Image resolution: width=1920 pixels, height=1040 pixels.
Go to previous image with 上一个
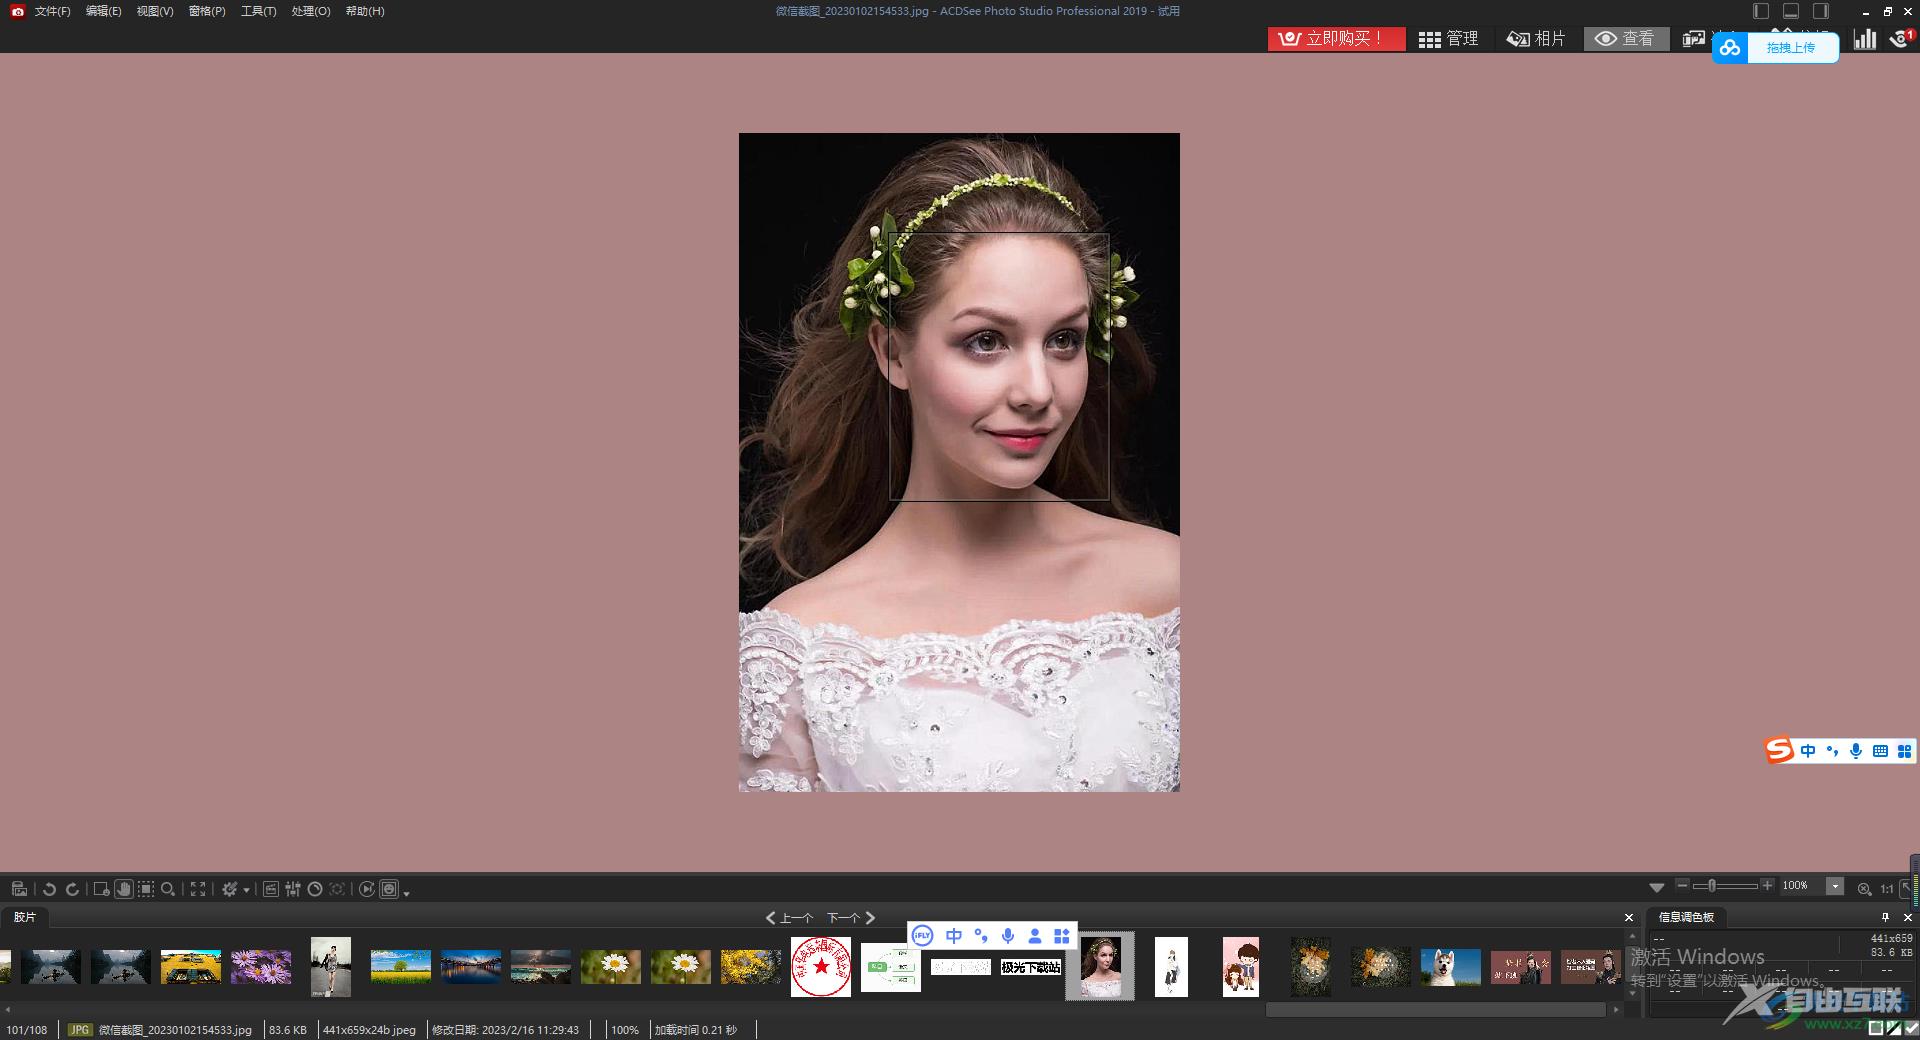point(790,917)
